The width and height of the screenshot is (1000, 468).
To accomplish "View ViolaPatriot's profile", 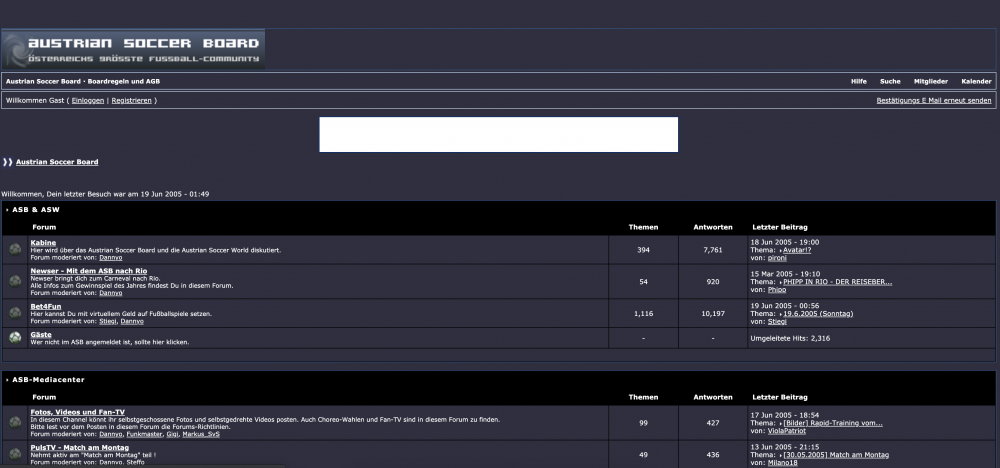I will point(786,431).
